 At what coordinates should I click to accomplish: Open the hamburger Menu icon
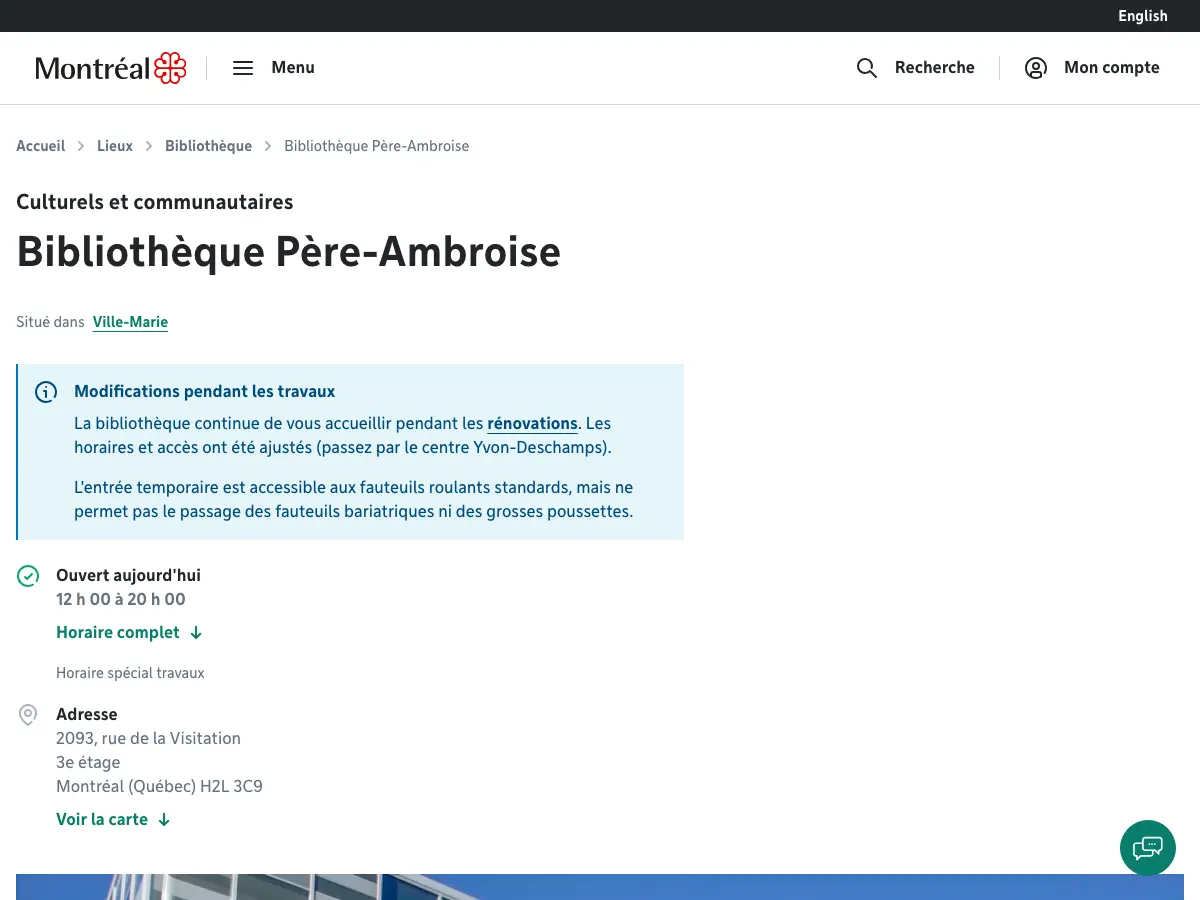pyautogui.click(x=243, y=68)
